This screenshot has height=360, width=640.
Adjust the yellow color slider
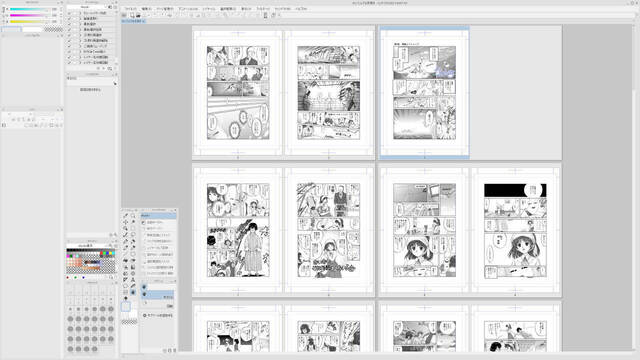[29, 21]
